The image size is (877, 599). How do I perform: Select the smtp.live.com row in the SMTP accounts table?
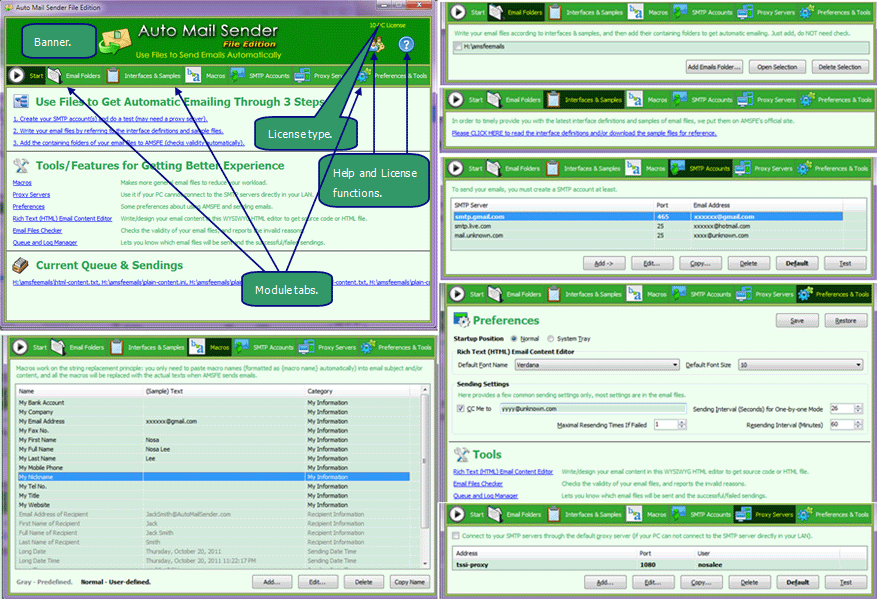(648, 226)
